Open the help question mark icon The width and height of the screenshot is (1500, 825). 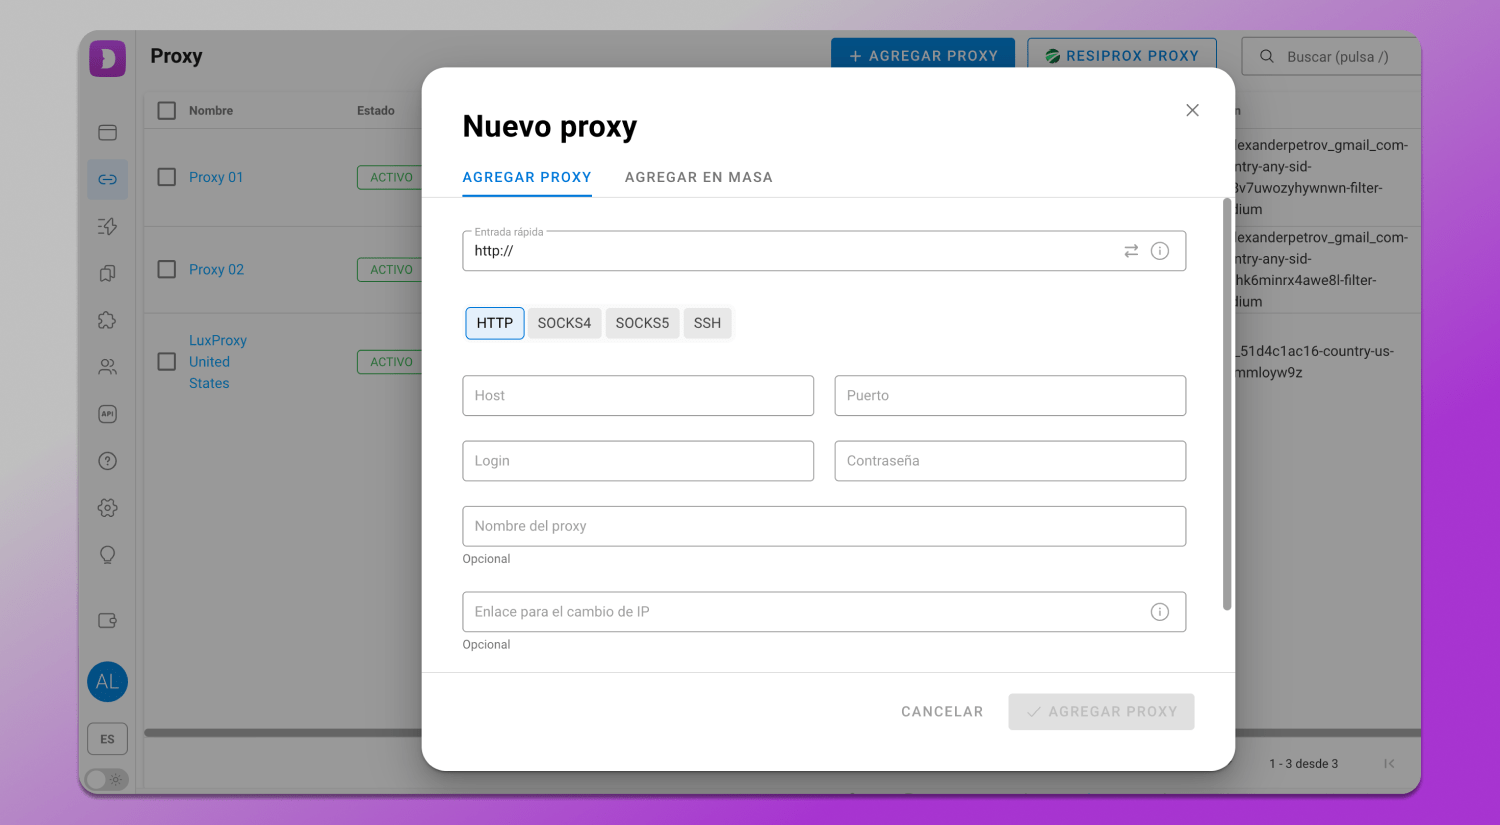[108, 461]
